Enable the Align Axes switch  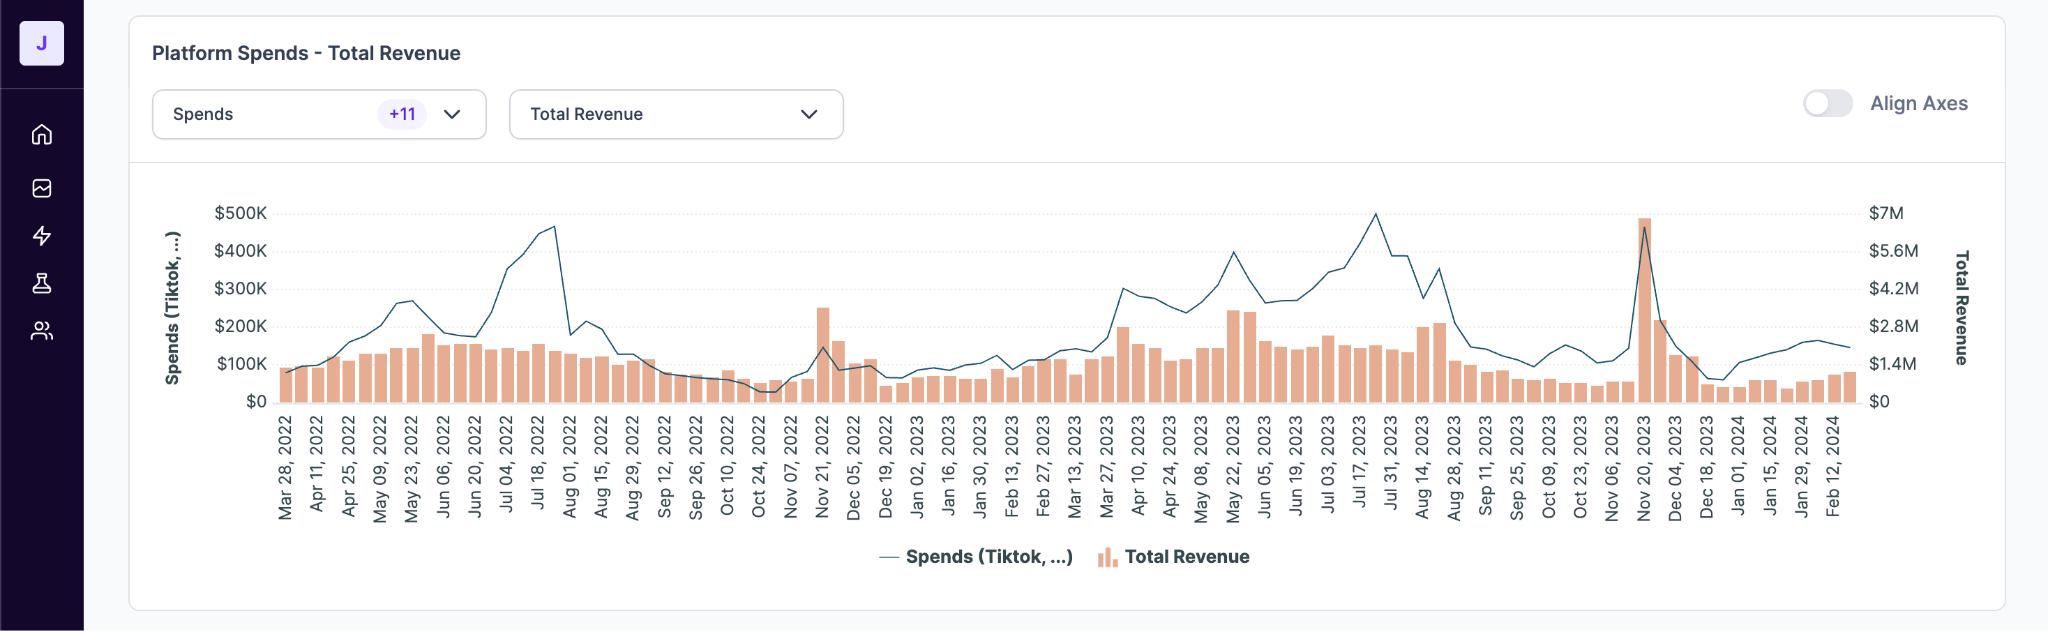click(x=1827, y=104)
